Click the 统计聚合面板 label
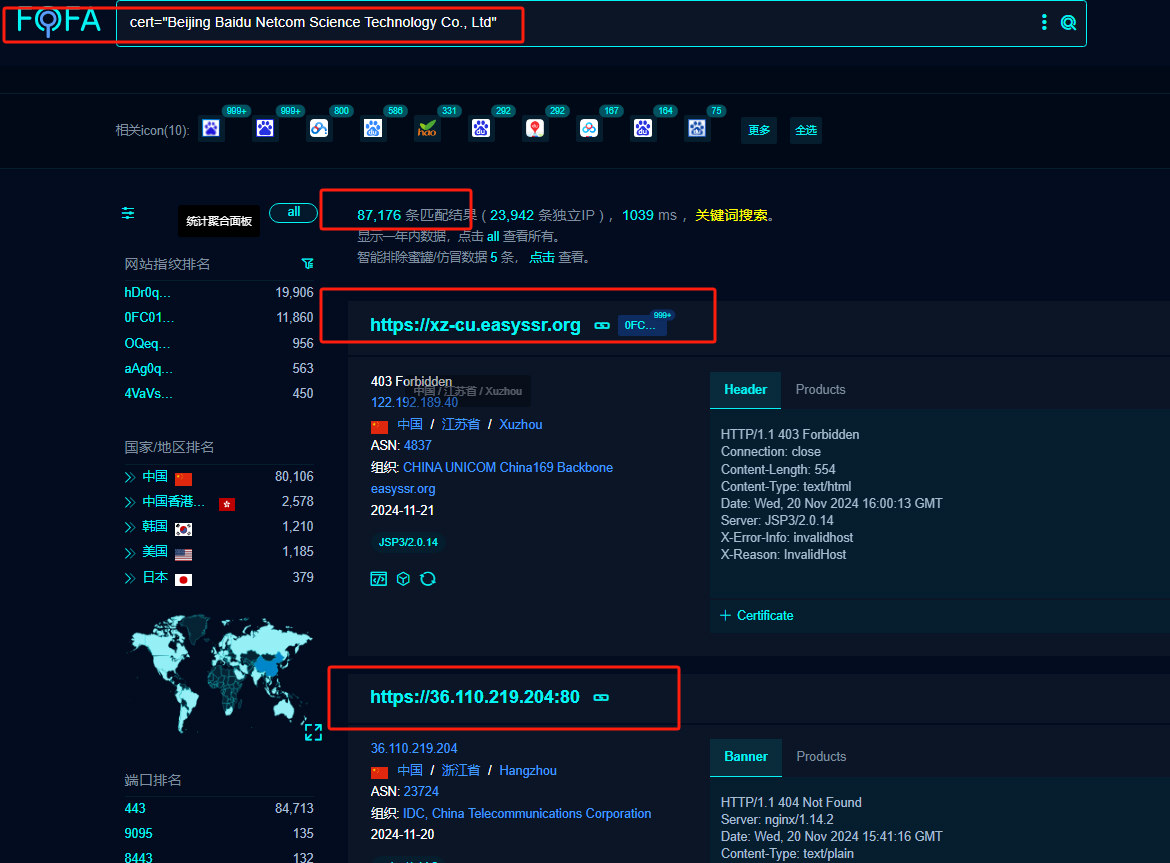This screenshot has height=863, width=1170. click(x=219, y=221)
